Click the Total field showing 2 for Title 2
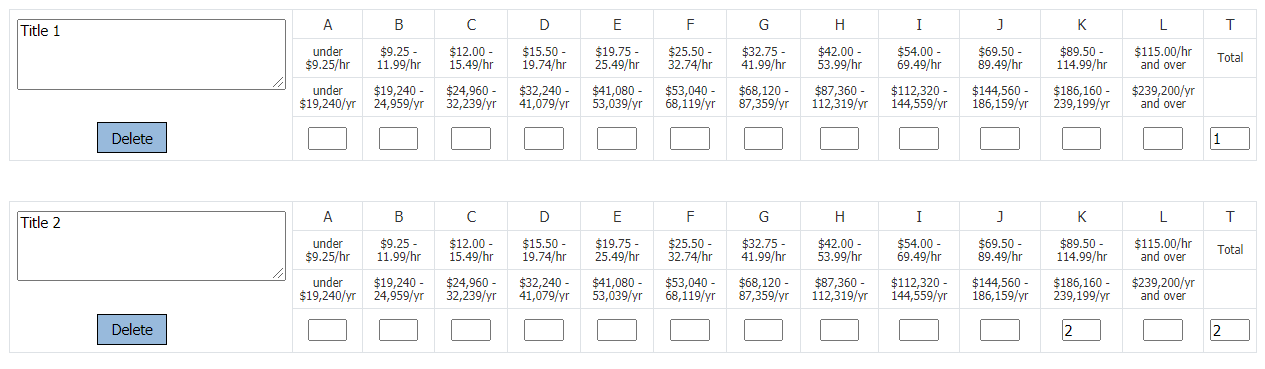Screen dimensions: 1265x369 1230,330
